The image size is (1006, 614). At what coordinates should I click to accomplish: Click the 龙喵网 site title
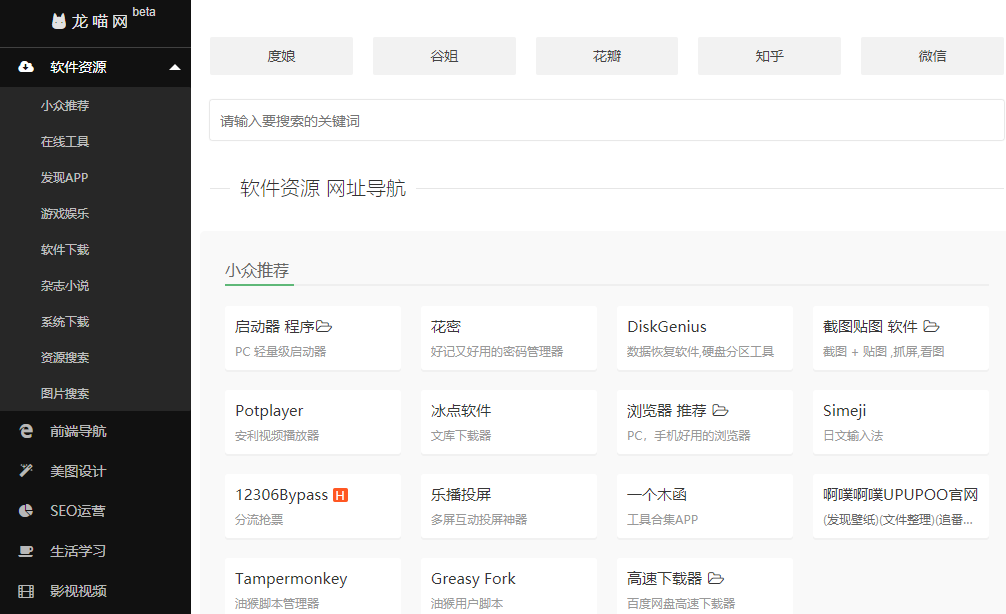click(x=99, y=21)
